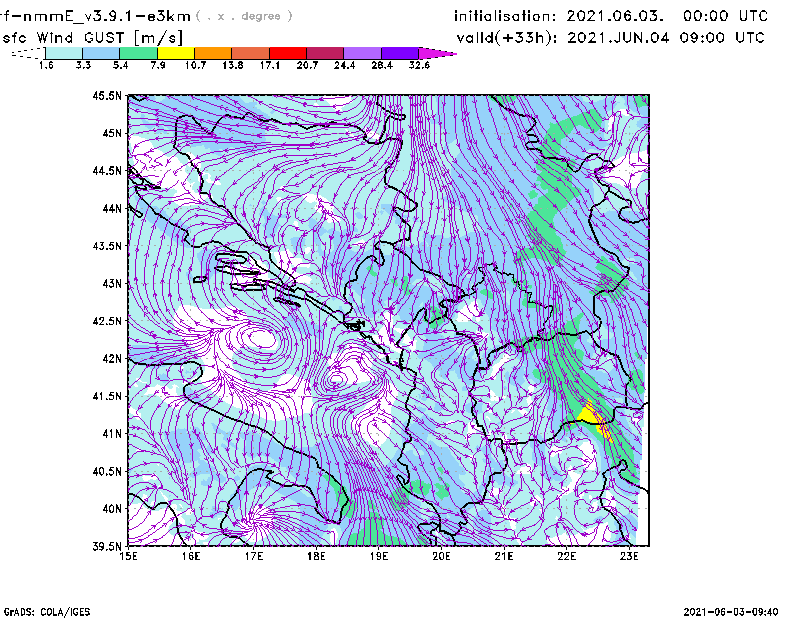Click the '45.5N' latitude label
Viewport: 800px width, 618px height.
pyautogui.click(x=107, y=95)
